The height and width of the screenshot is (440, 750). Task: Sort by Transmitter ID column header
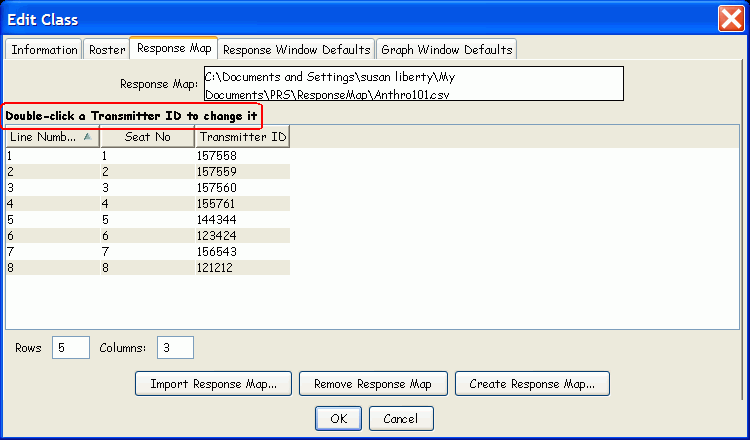(x=243, y=137)
